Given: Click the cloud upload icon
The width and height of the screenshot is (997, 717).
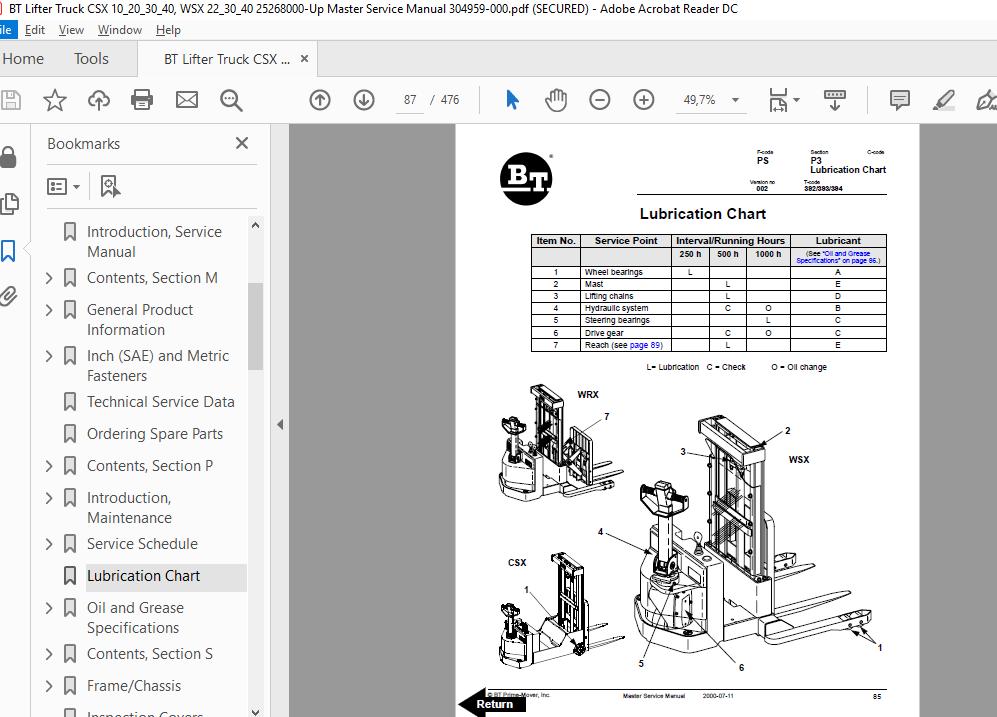Looking at the screenshot, I should point(99,100).
